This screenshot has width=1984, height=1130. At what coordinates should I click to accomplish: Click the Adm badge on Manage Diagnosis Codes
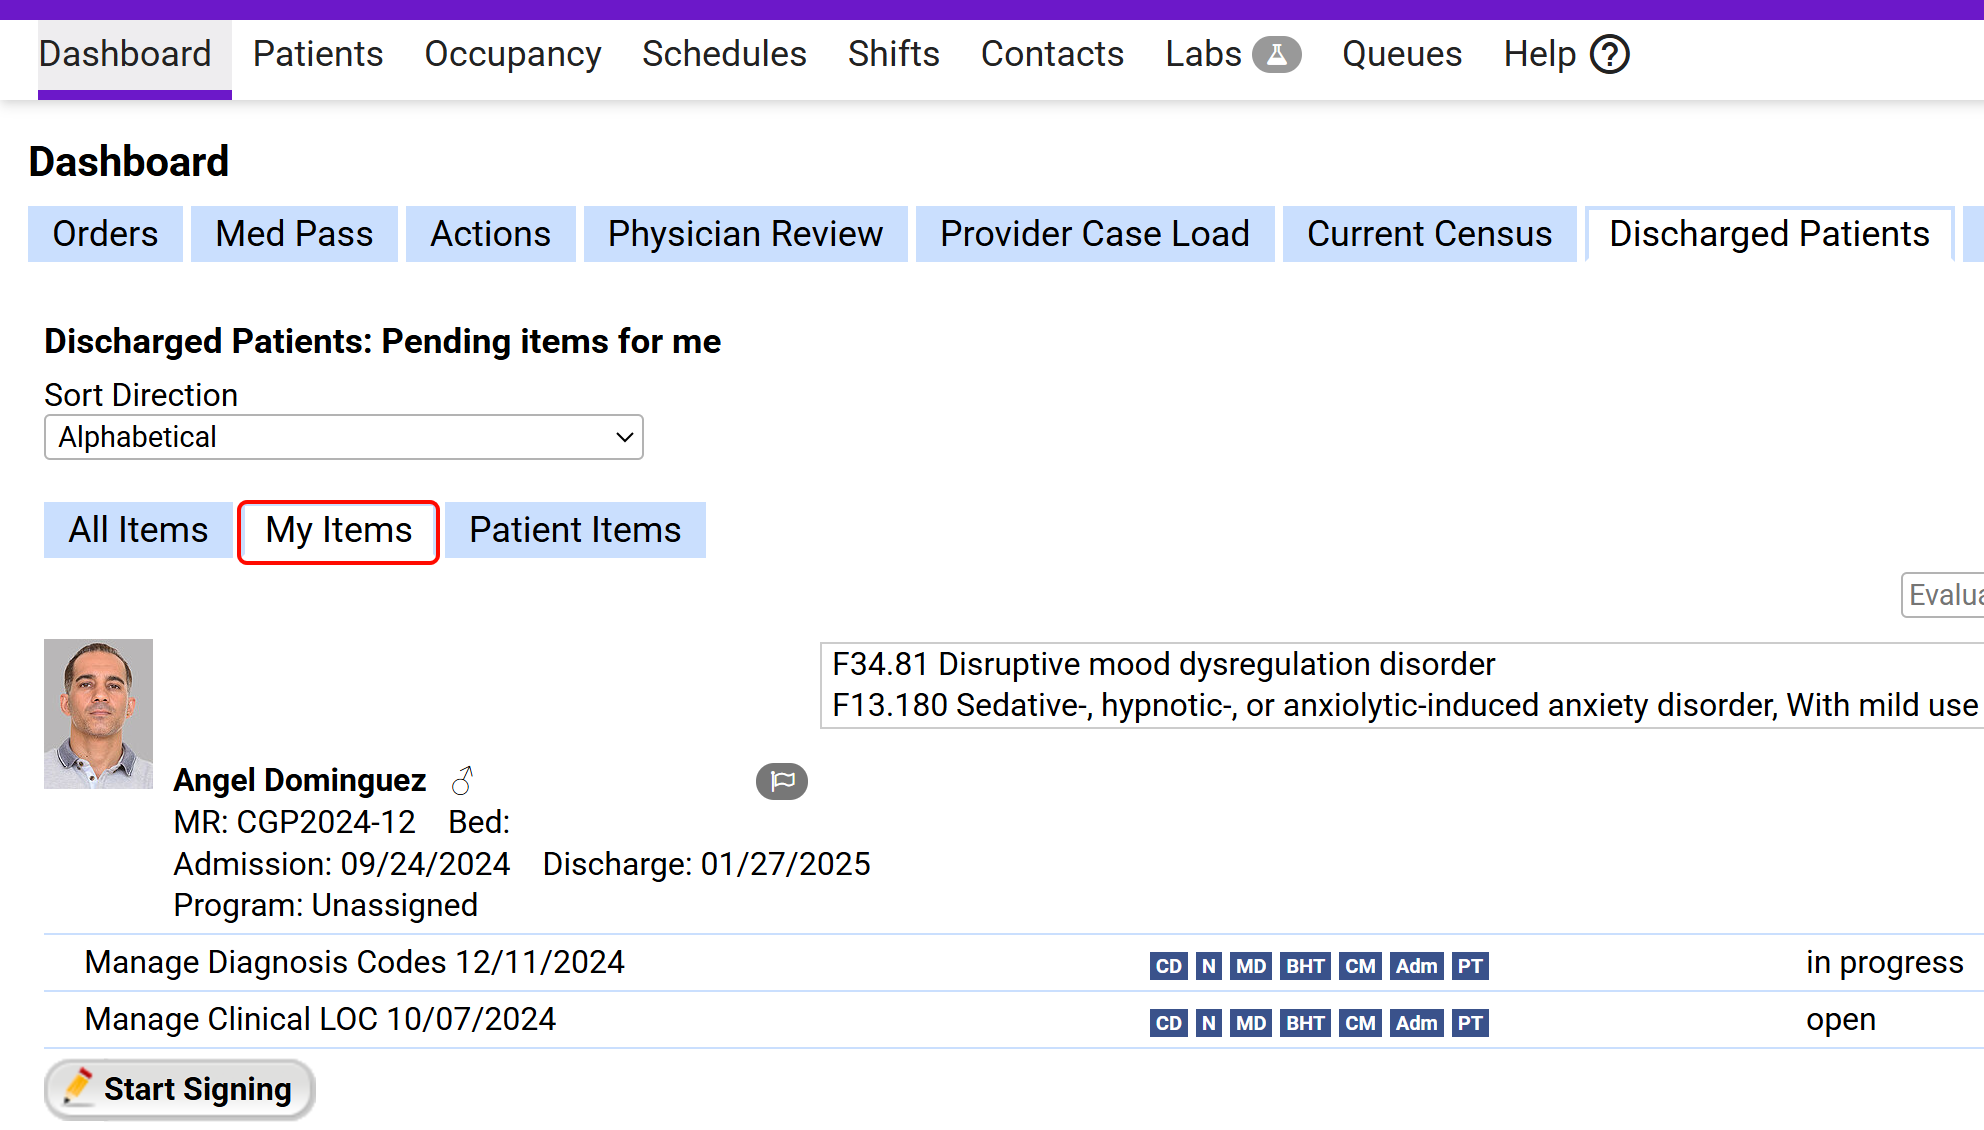[1415, 966]
